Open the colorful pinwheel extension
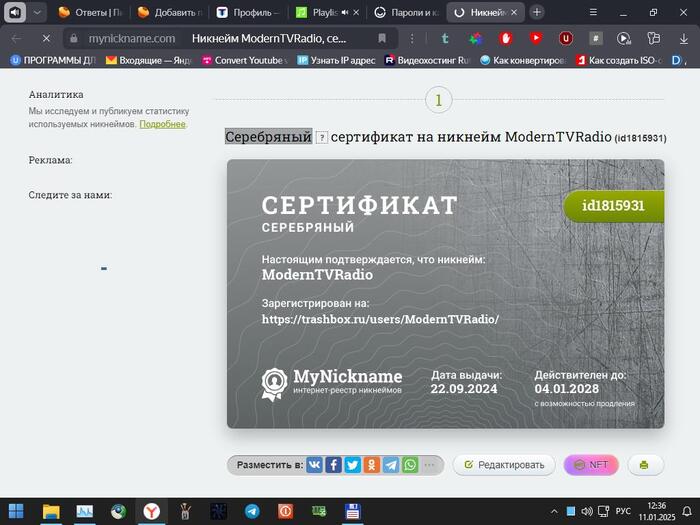This screenshot has height=525, width=700. tap(476, 39)
